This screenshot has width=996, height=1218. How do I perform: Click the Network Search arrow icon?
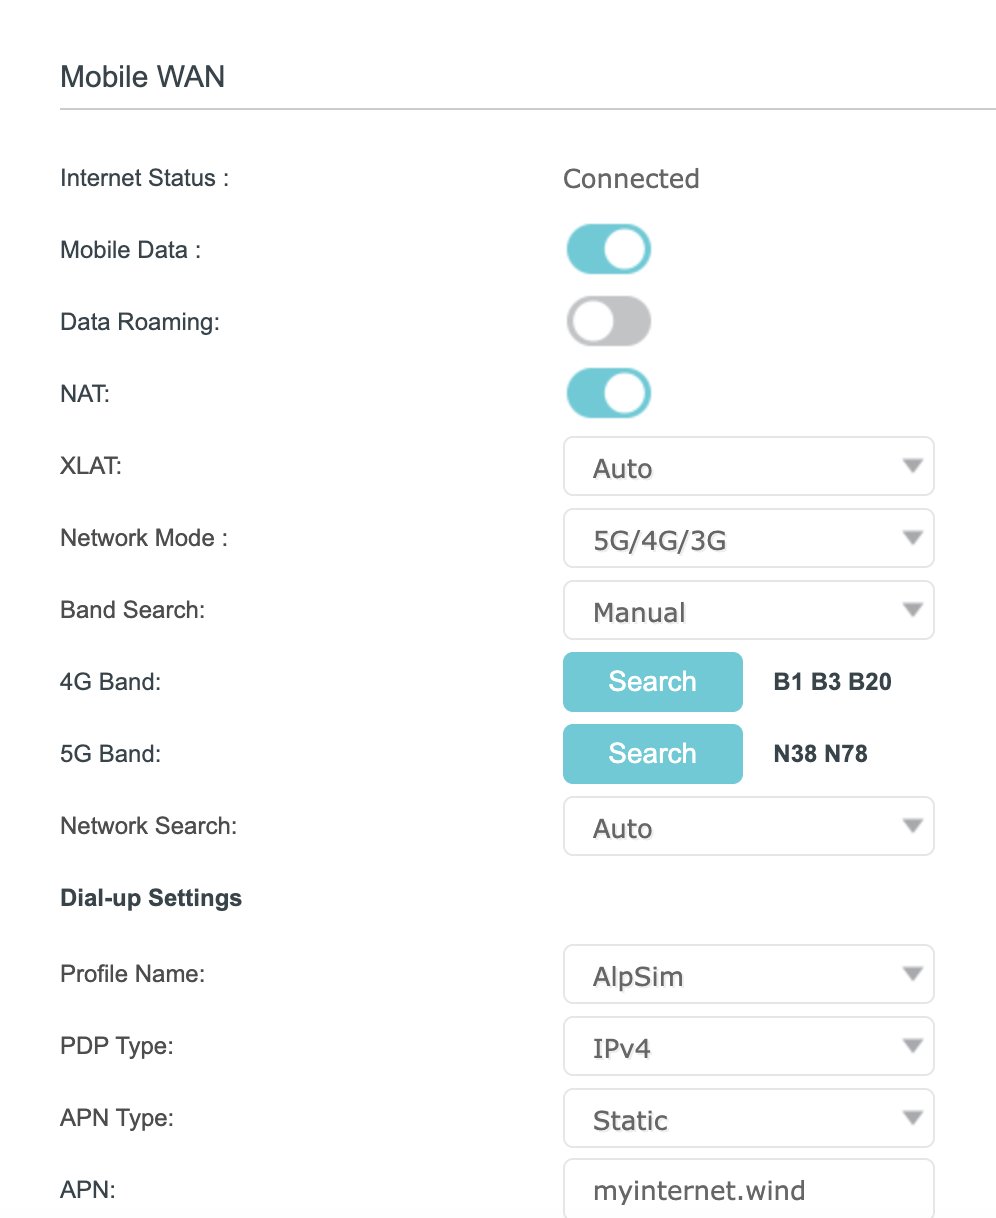pyautogui.click(x=911, y=826)
